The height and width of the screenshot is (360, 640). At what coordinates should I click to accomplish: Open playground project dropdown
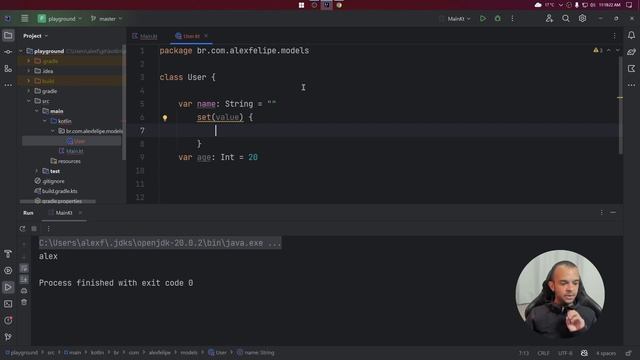tap(60, 19)
